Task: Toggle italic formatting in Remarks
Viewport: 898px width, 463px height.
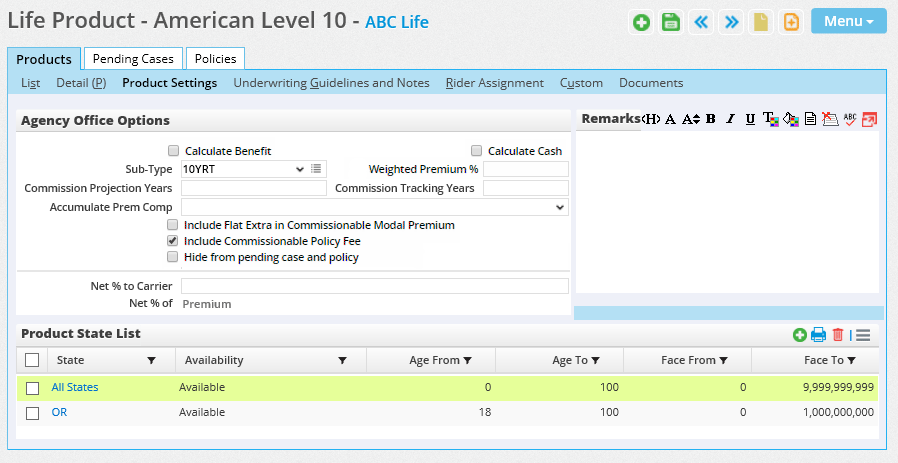Action: (730, 119)
